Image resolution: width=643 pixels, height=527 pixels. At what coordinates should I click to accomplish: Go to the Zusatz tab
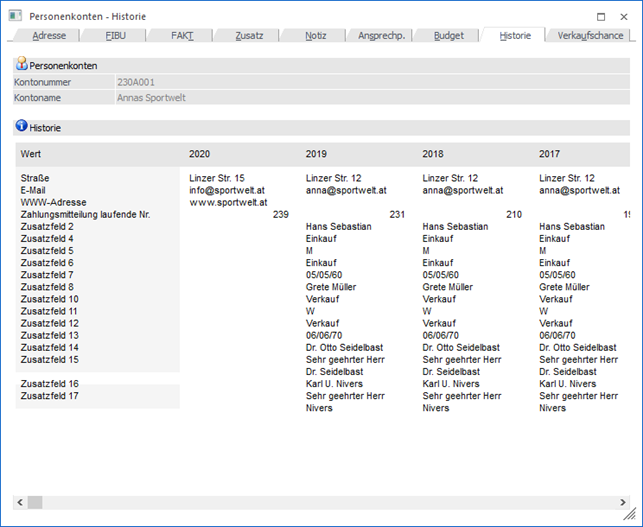point(249,35)
